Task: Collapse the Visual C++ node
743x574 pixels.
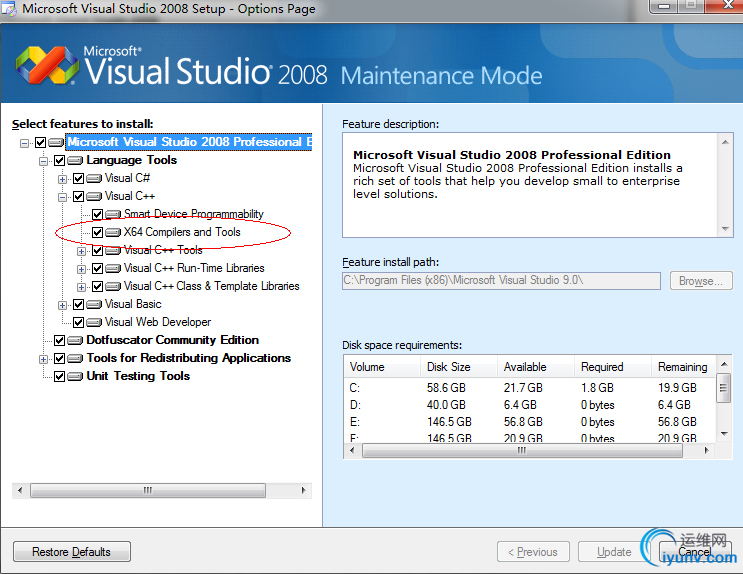Action: click(x=62, y=197)
